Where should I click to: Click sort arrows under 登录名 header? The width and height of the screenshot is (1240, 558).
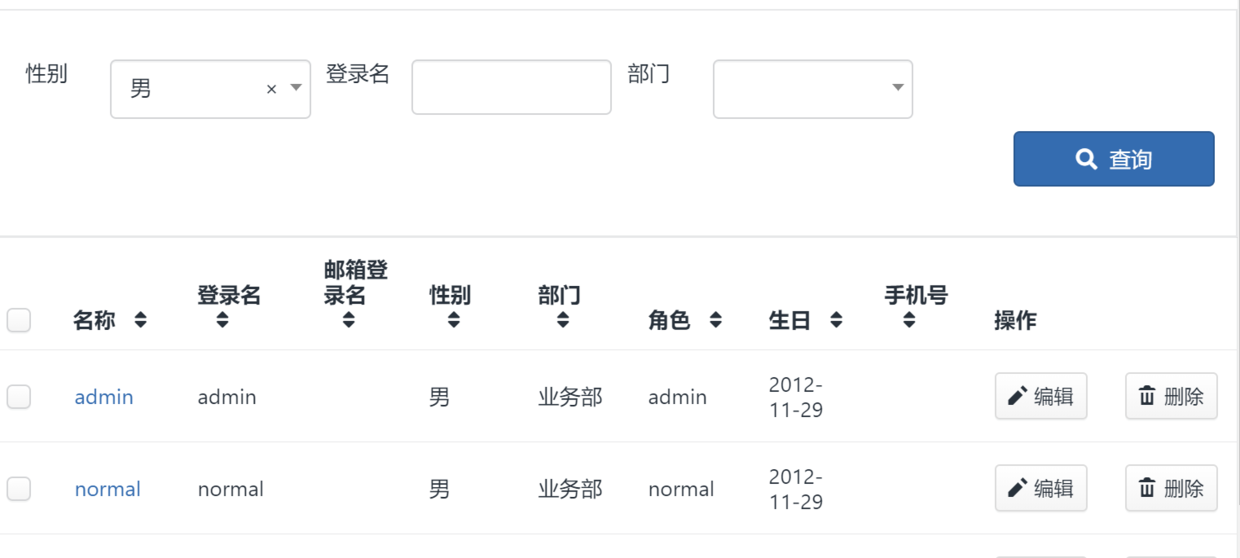(222, 321)
